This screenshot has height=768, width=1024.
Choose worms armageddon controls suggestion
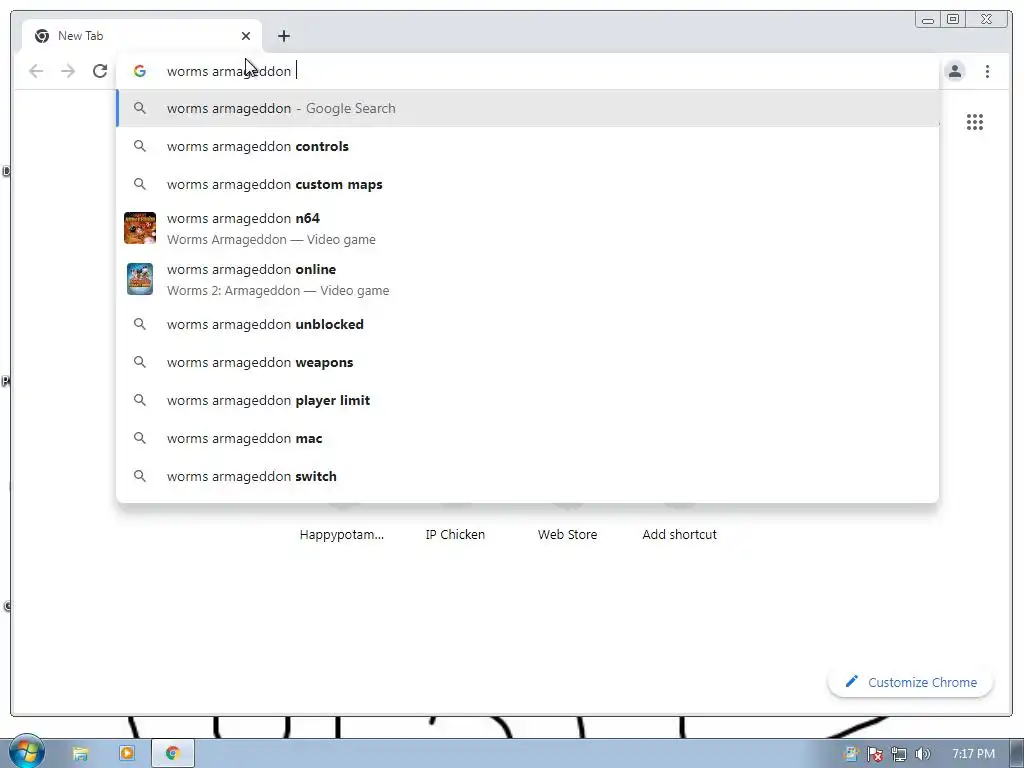point(528,146)
